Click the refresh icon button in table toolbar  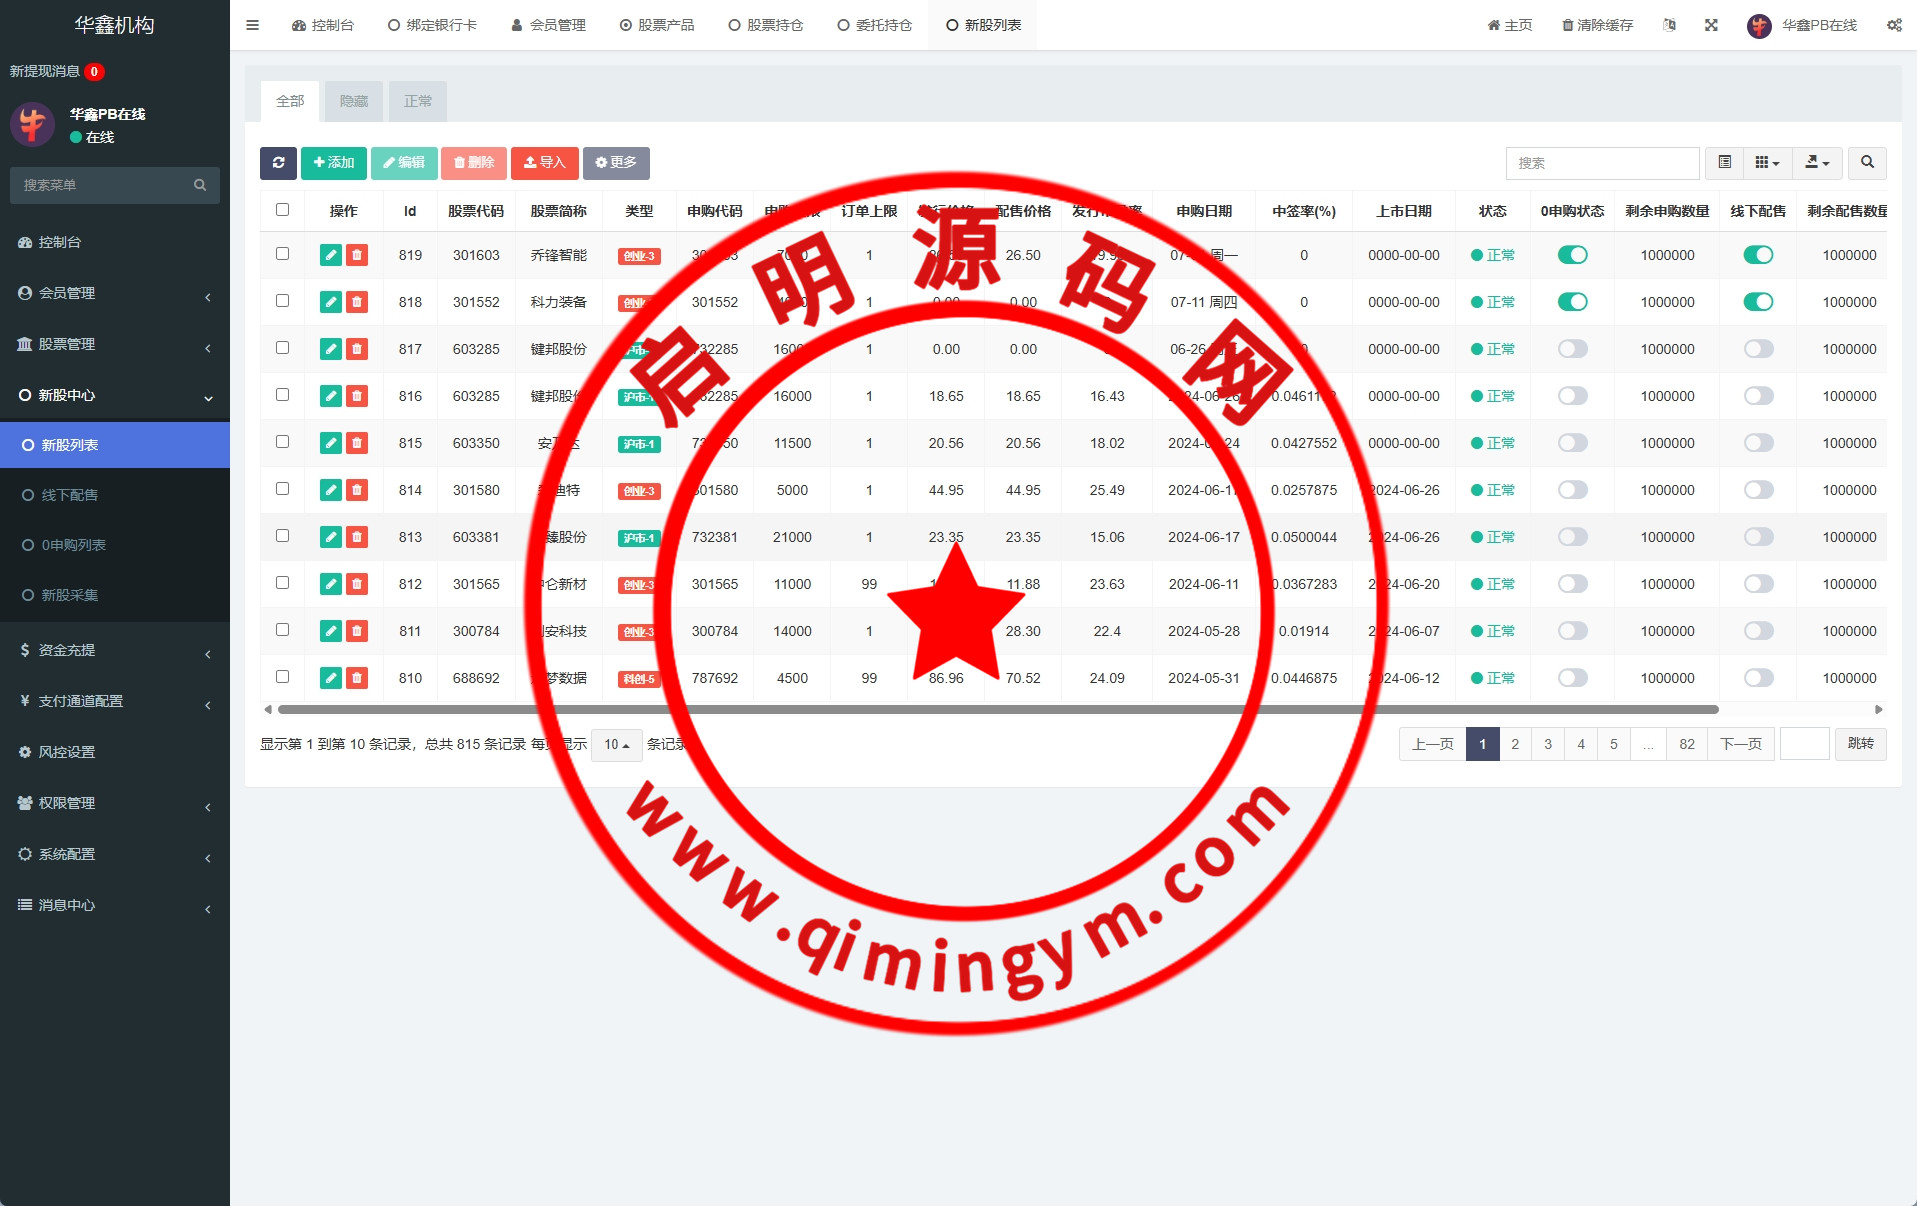pyautogui.click(x=278, y=163)
